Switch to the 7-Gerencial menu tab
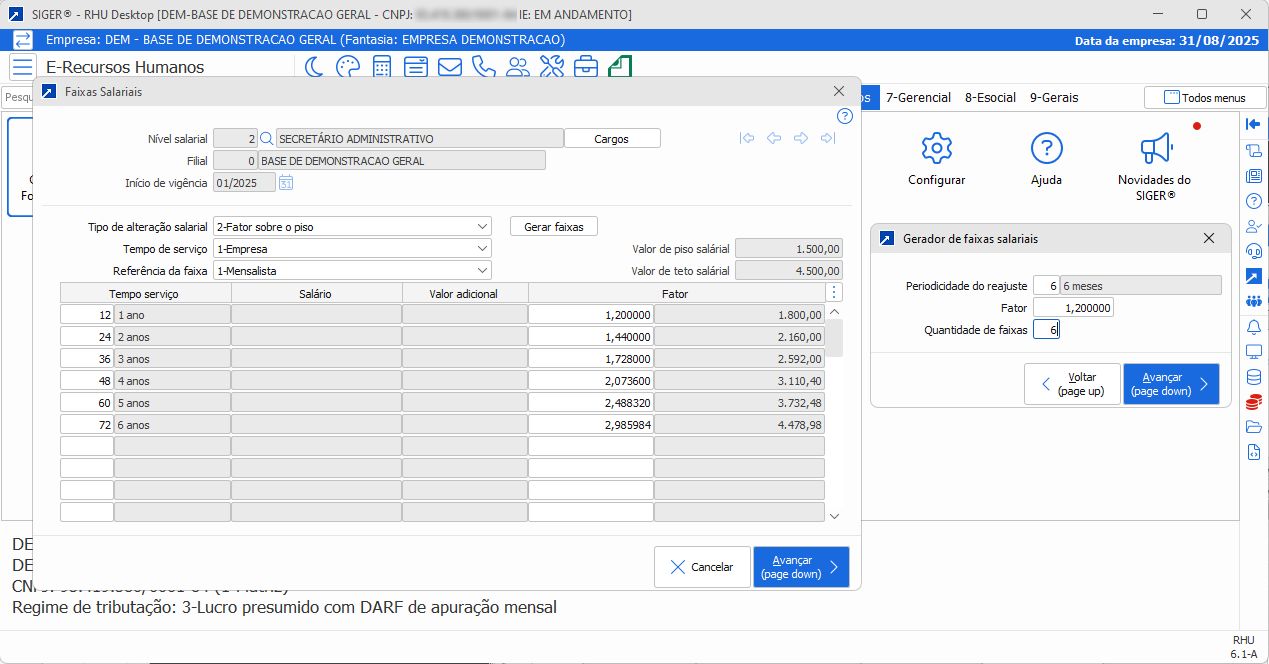 click(x=918, y=98)
